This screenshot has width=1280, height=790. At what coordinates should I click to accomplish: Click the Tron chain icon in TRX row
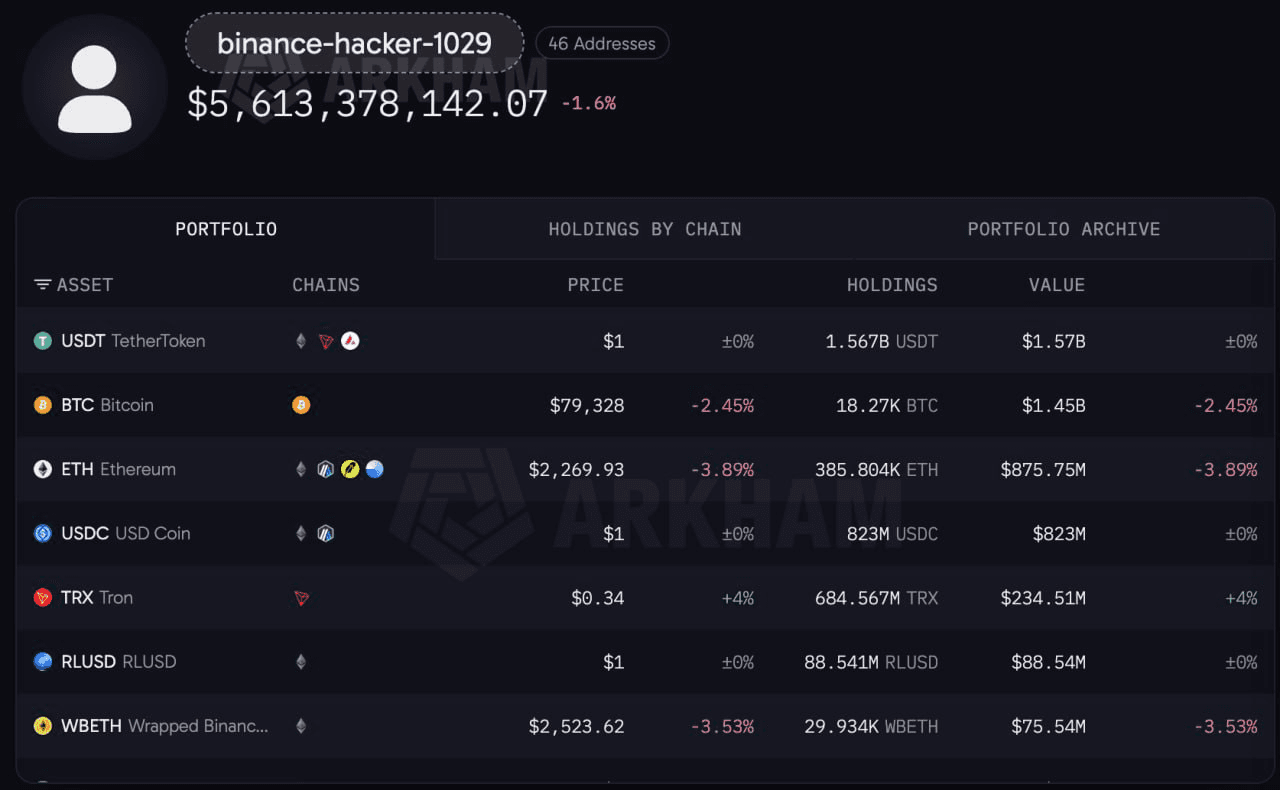pyautogui.click(x=301, y=598)
